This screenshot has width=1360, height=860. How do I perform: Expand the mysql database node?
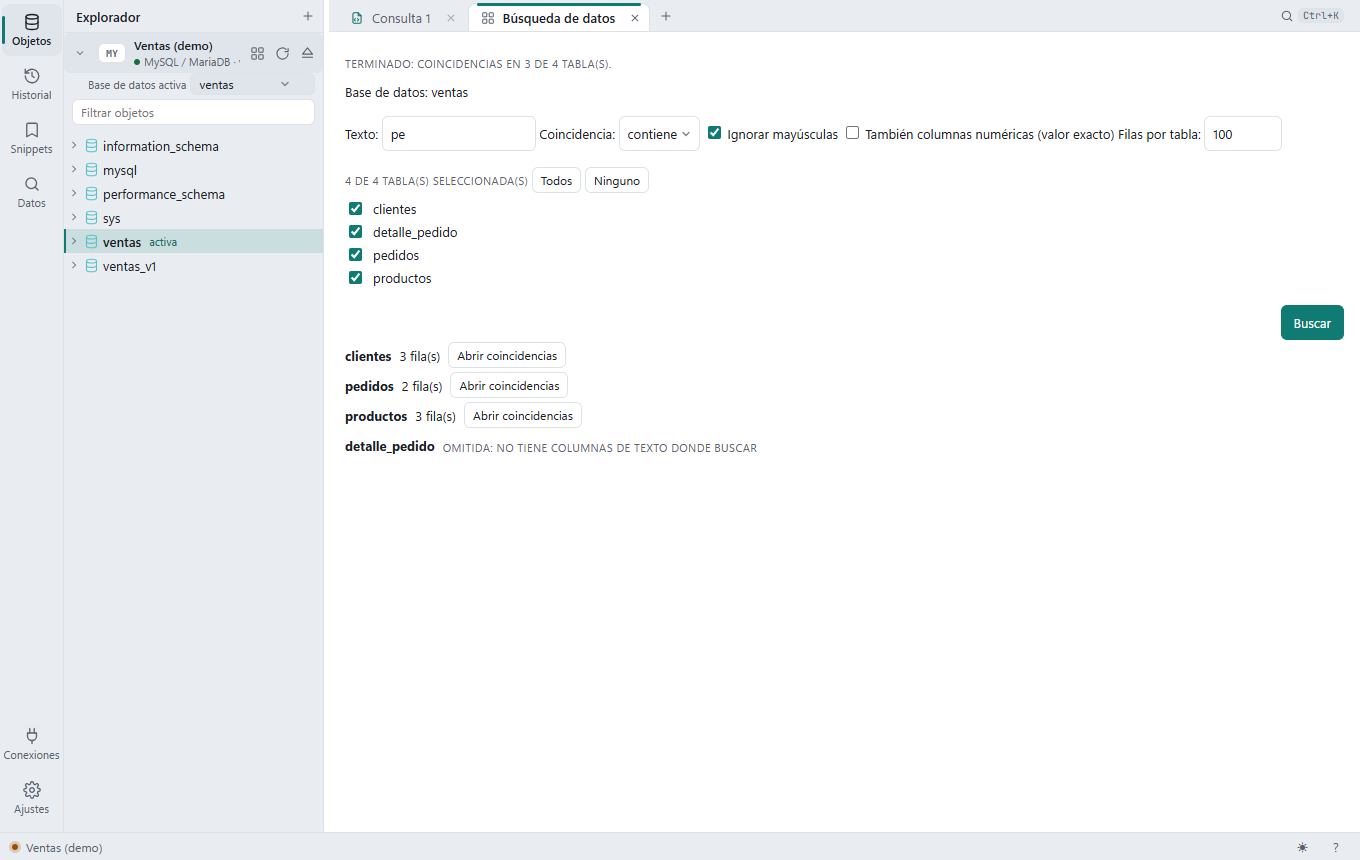tap(73, 170)
